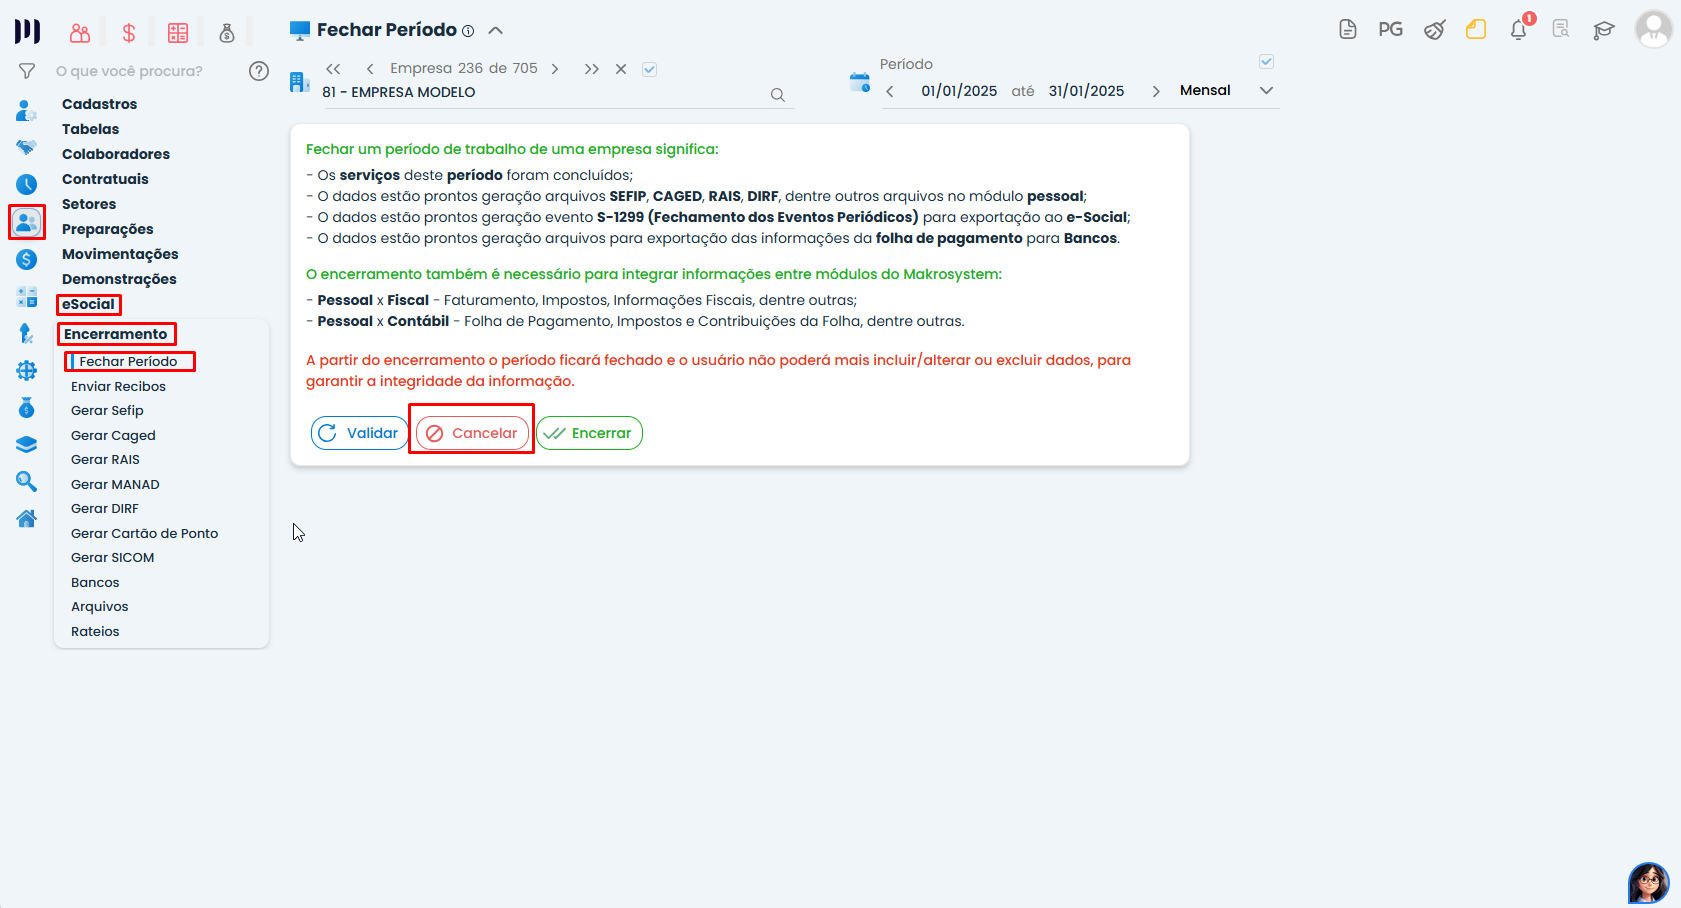Open the people module icon in top bar
This screenshot has height=908, width=1681.
(80, 33)
